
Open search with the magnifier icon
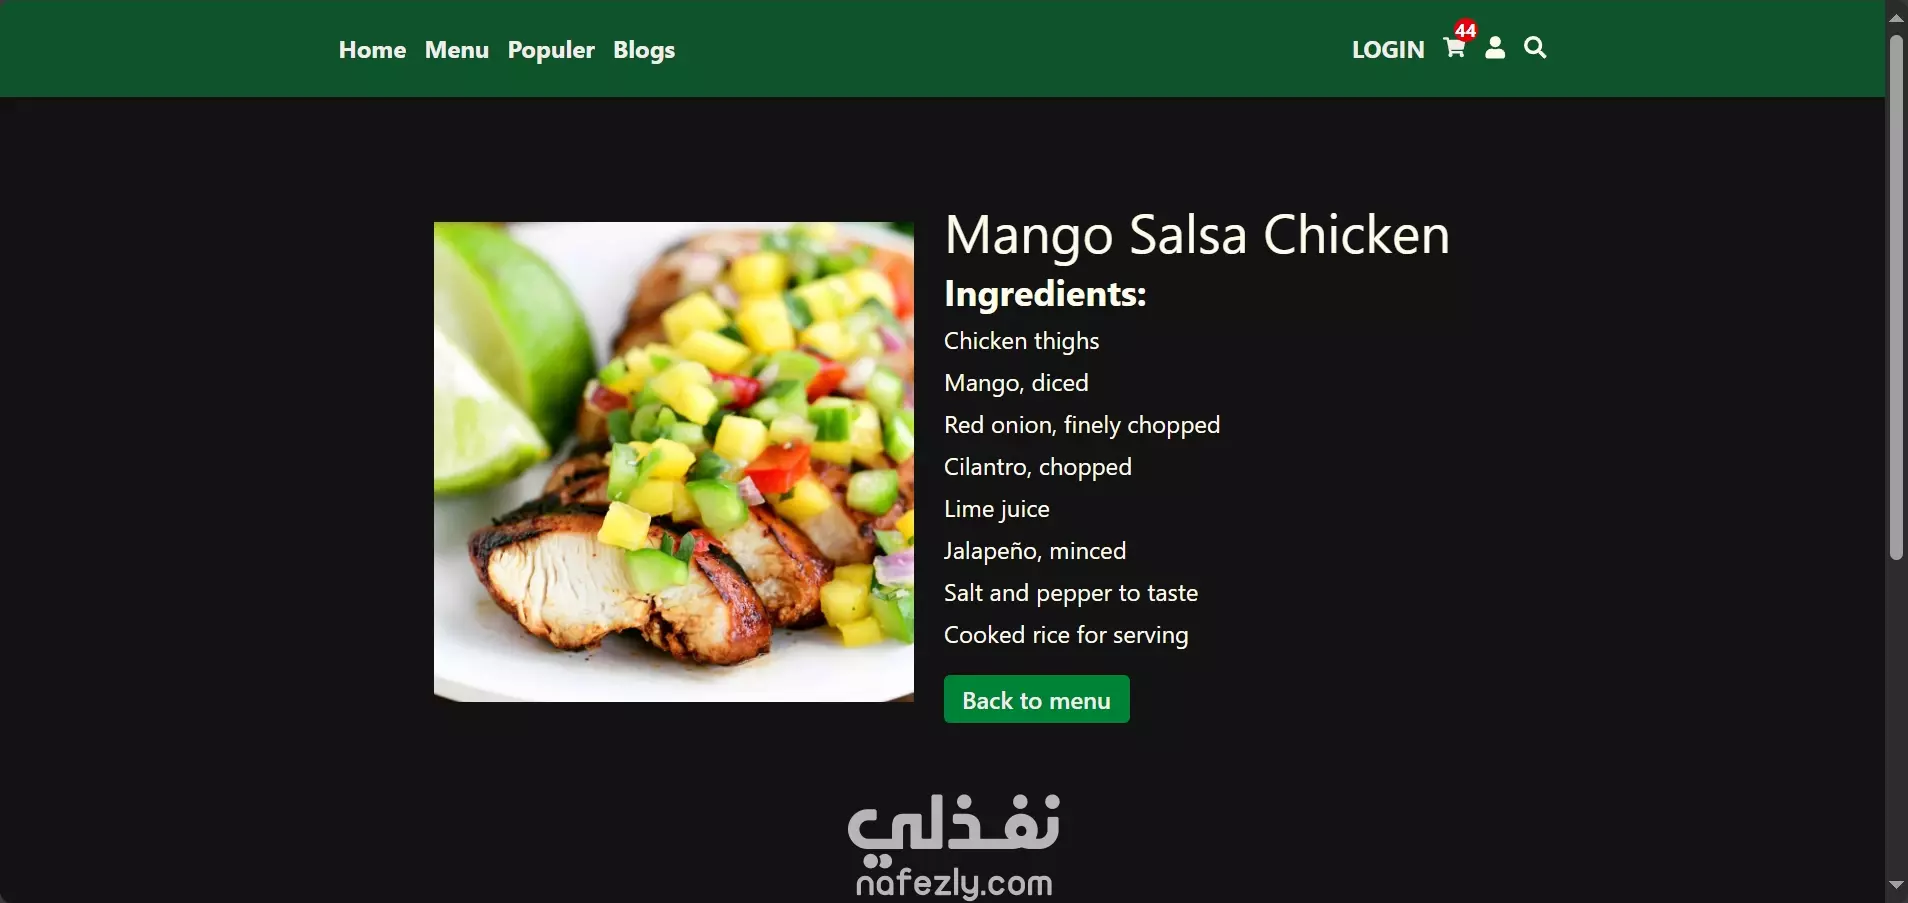coord(1535,48)
